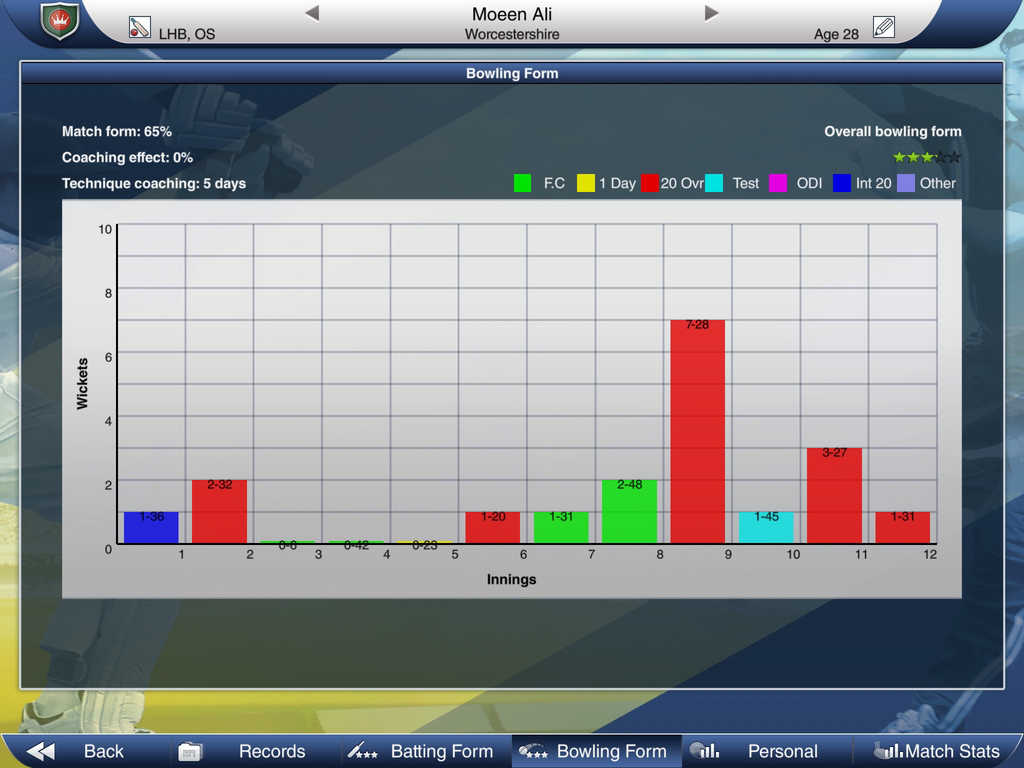
Task: Click the overall bowling form star rating
Action: click(x=926, y=157)
